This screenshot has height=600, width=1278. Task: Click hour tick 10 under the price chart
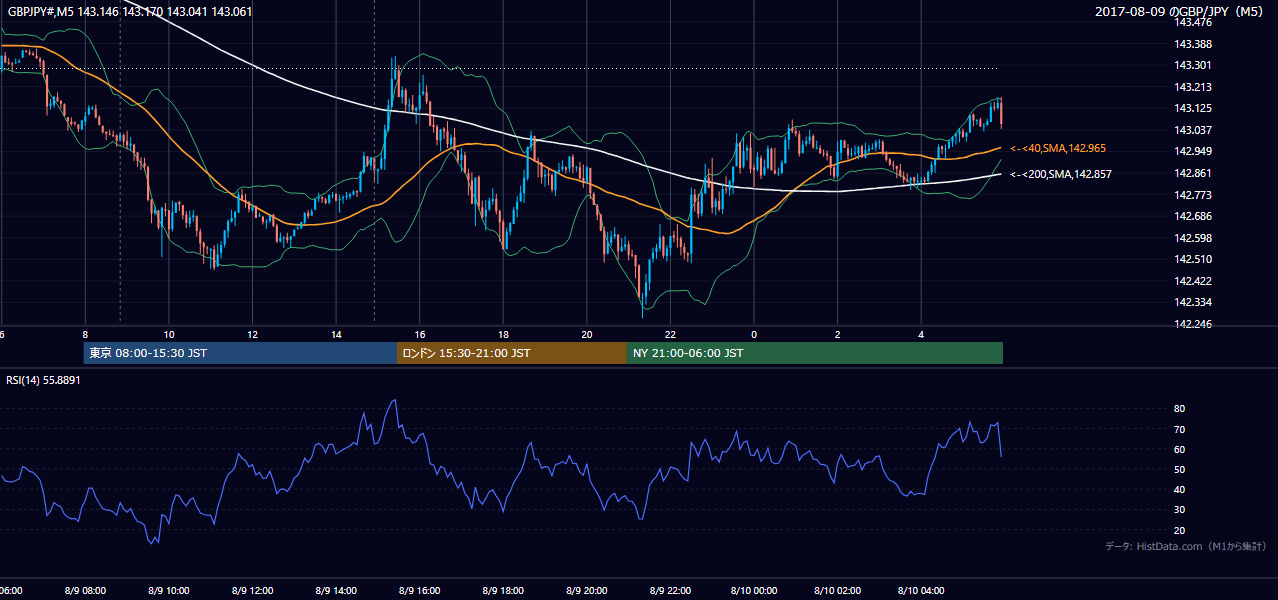pyautogui.click(x=169, y=335)
